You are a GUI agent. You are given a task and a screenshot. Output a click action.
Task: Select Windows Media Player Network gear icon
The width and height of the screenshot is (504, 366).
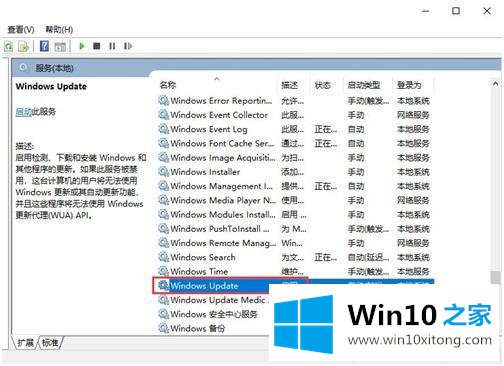(163, 200)
